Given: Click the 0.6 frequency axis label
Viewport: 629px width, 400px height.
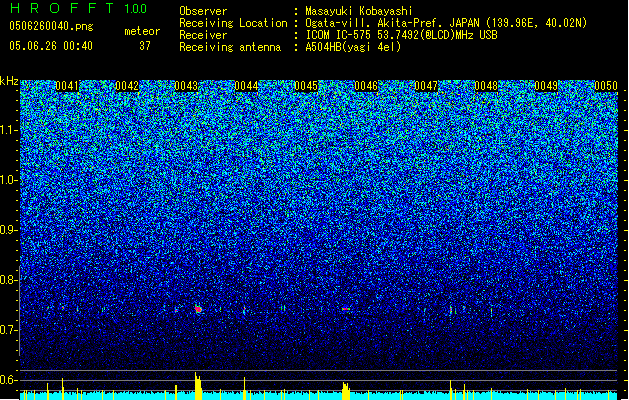Looking at the screenshot, I should (x=9, y=380).
